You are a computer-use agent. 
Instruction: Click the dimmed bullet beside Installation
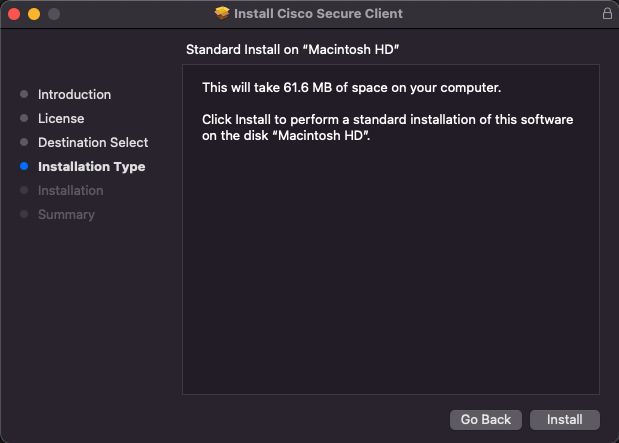[24, 191]
